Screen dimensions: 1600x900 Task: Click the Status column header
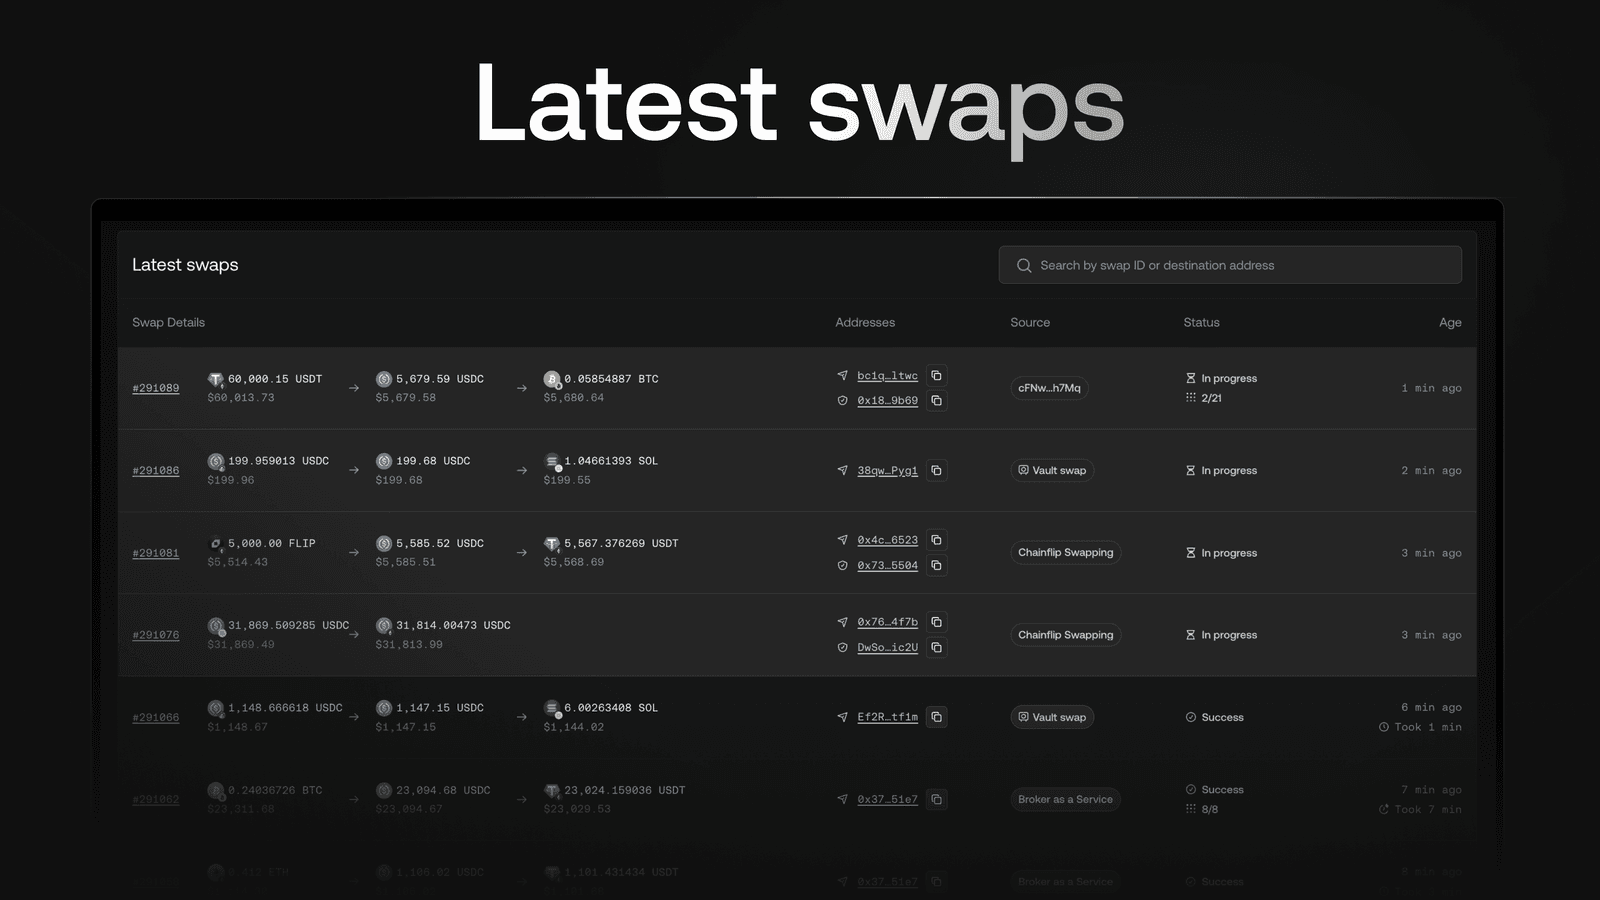coord(1201,322)
